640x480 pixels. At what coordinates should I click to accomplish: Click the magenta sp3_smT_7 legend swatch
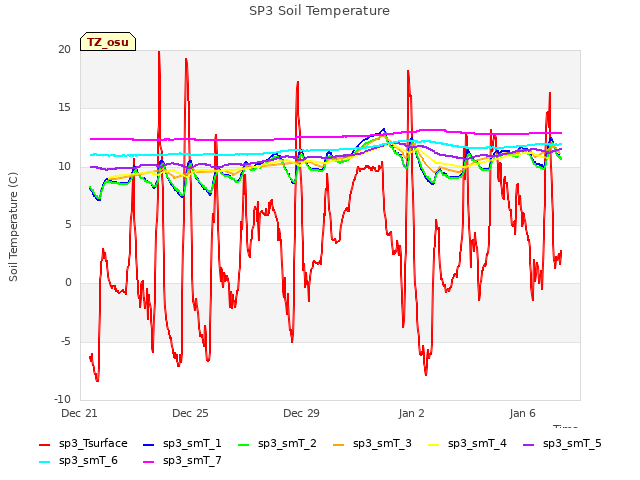(x=149, y=462)
